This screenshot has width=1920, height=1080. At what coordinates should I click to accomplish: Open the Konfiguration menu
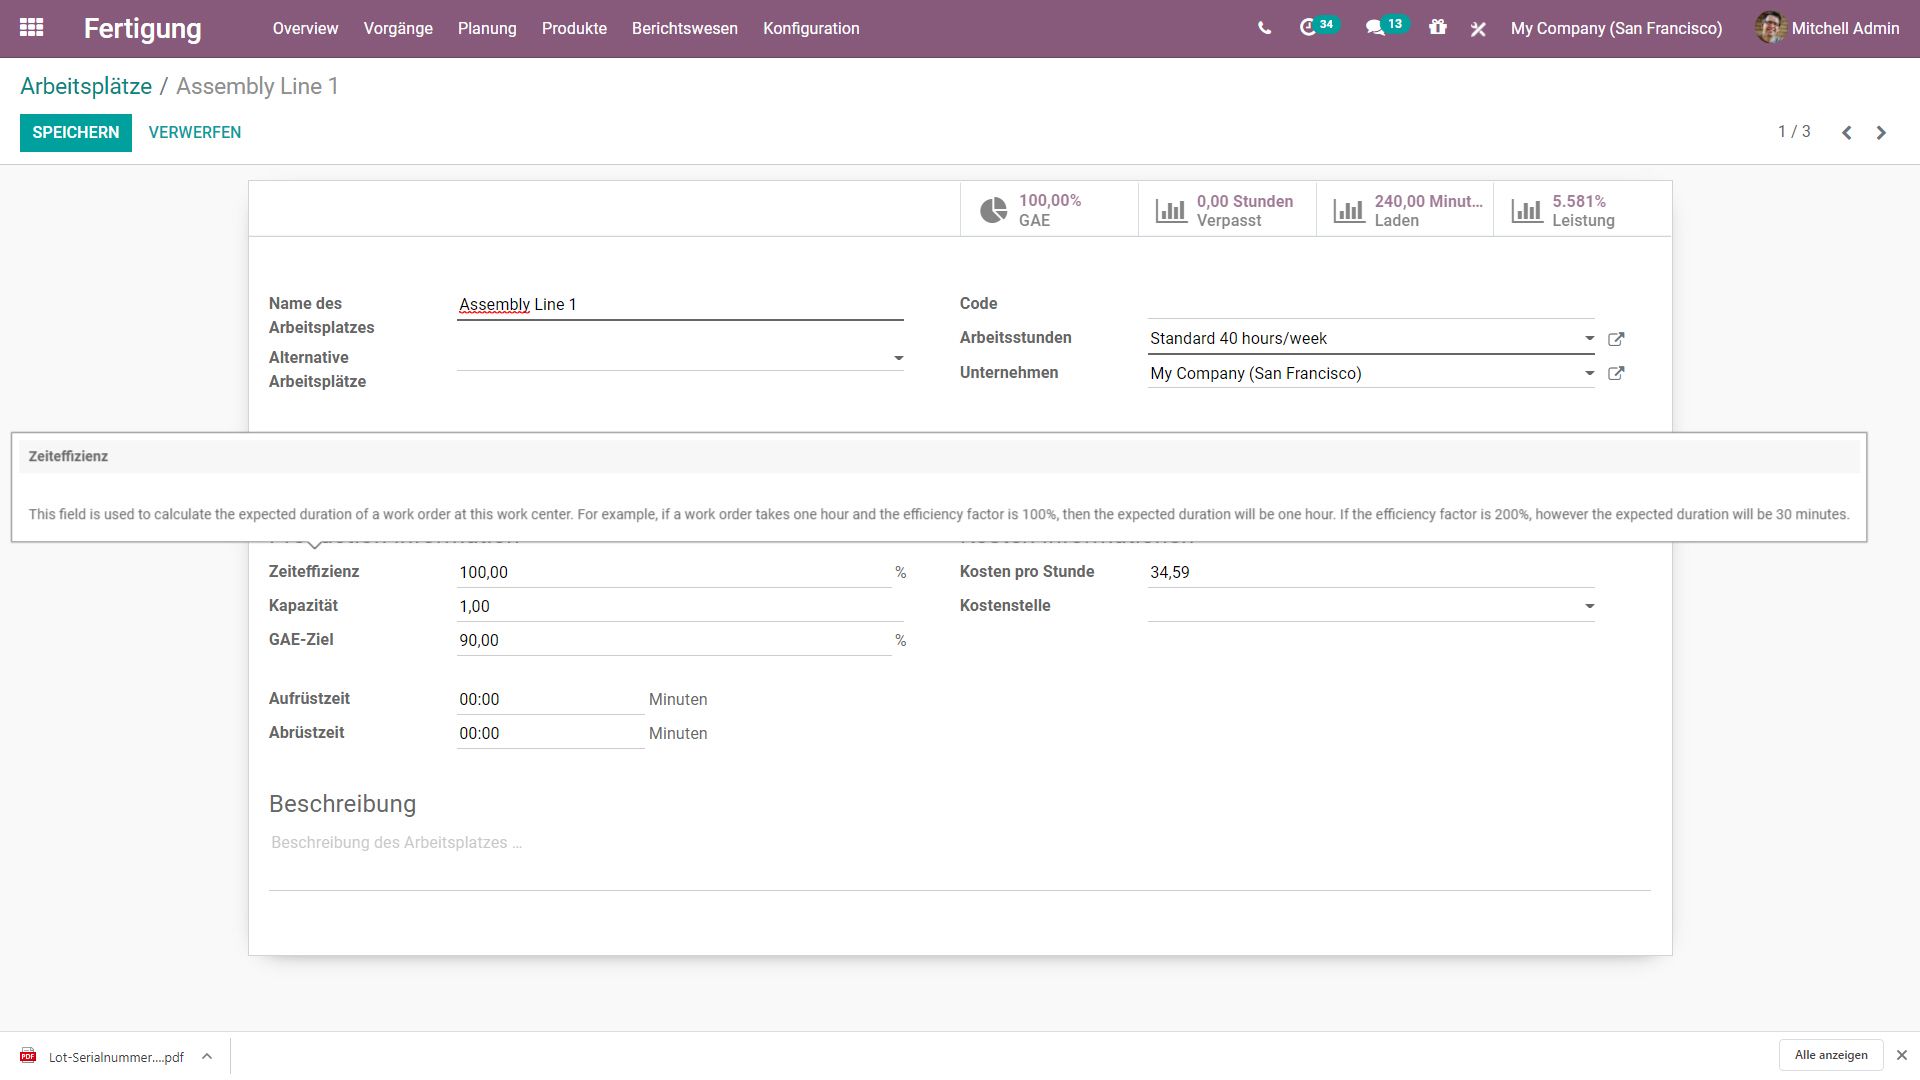[810, 28]
